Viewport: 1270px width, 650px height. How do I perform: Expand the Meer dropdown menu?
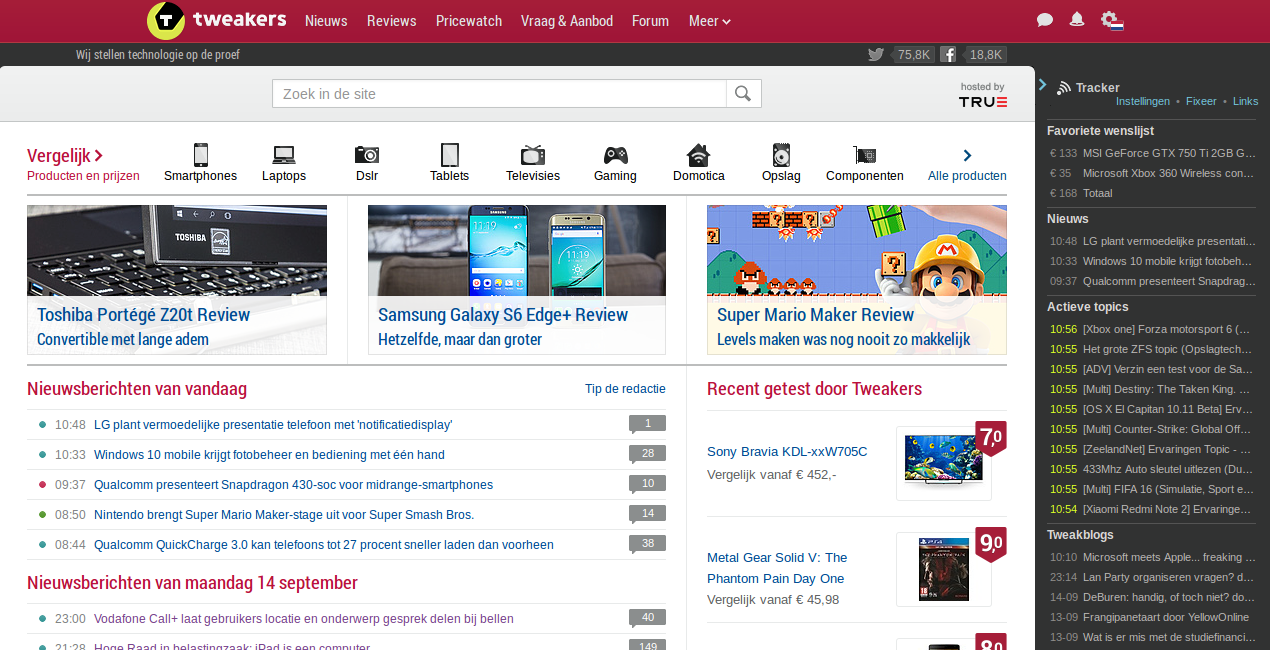[710, 21]
